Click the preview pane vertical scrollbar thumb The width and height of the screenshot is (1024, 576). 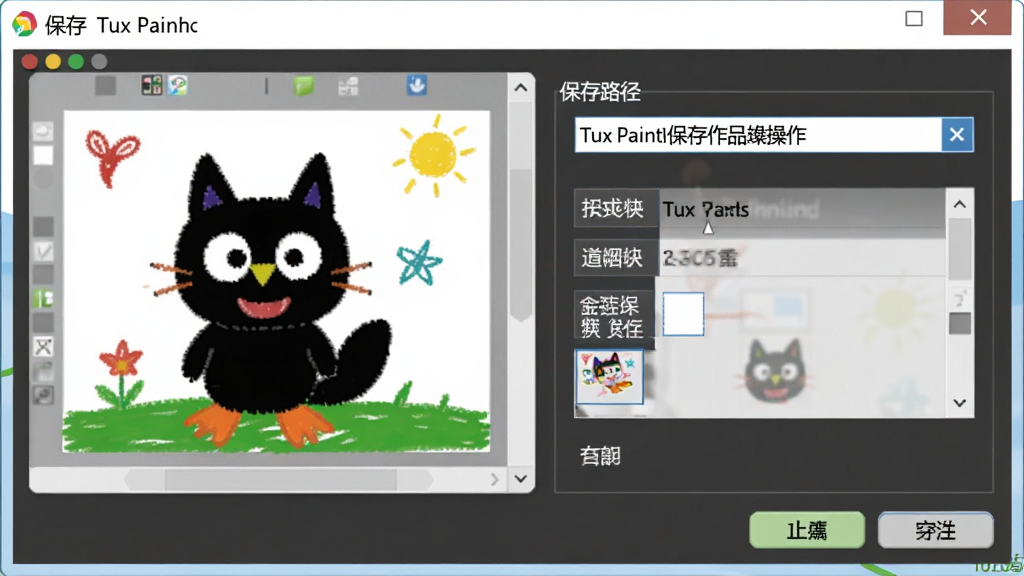pyautogui.click(x=520, y=245)
